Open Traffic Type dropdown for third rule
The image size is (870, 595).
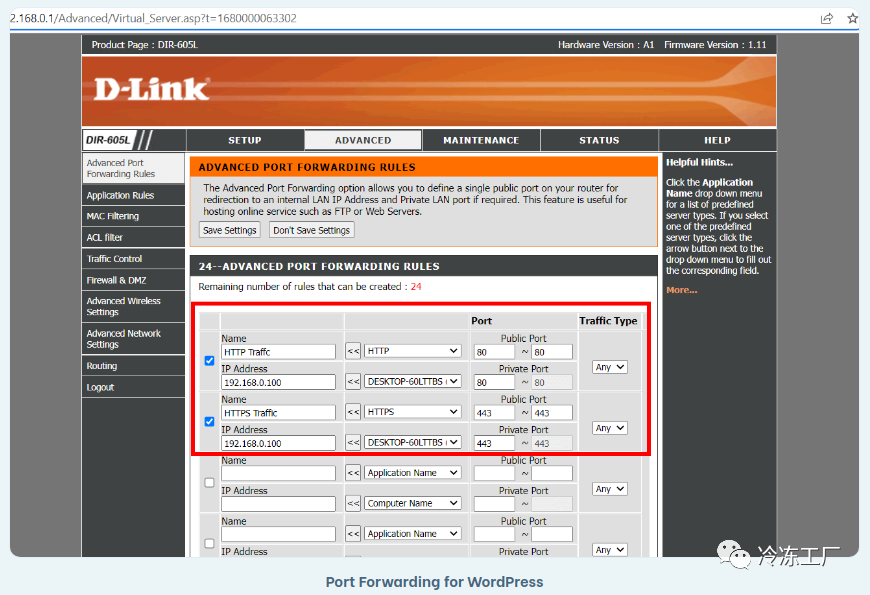pos(610,489)
